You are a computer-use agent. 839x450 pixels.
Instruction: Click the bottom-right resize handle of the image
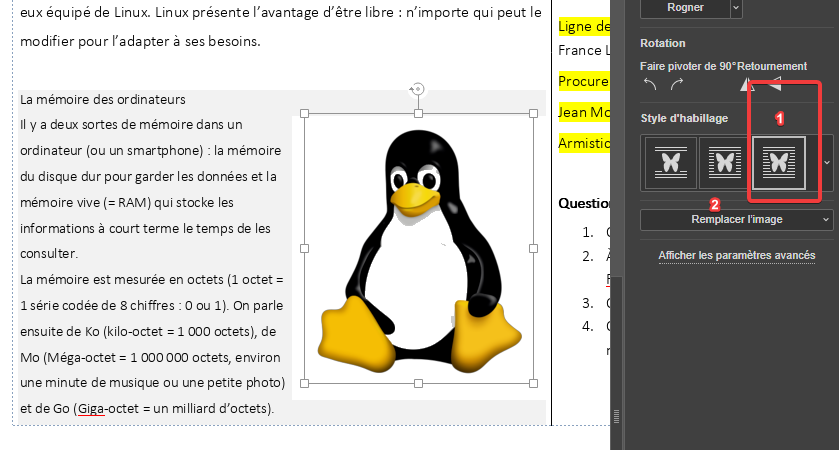tap(533, 383)
